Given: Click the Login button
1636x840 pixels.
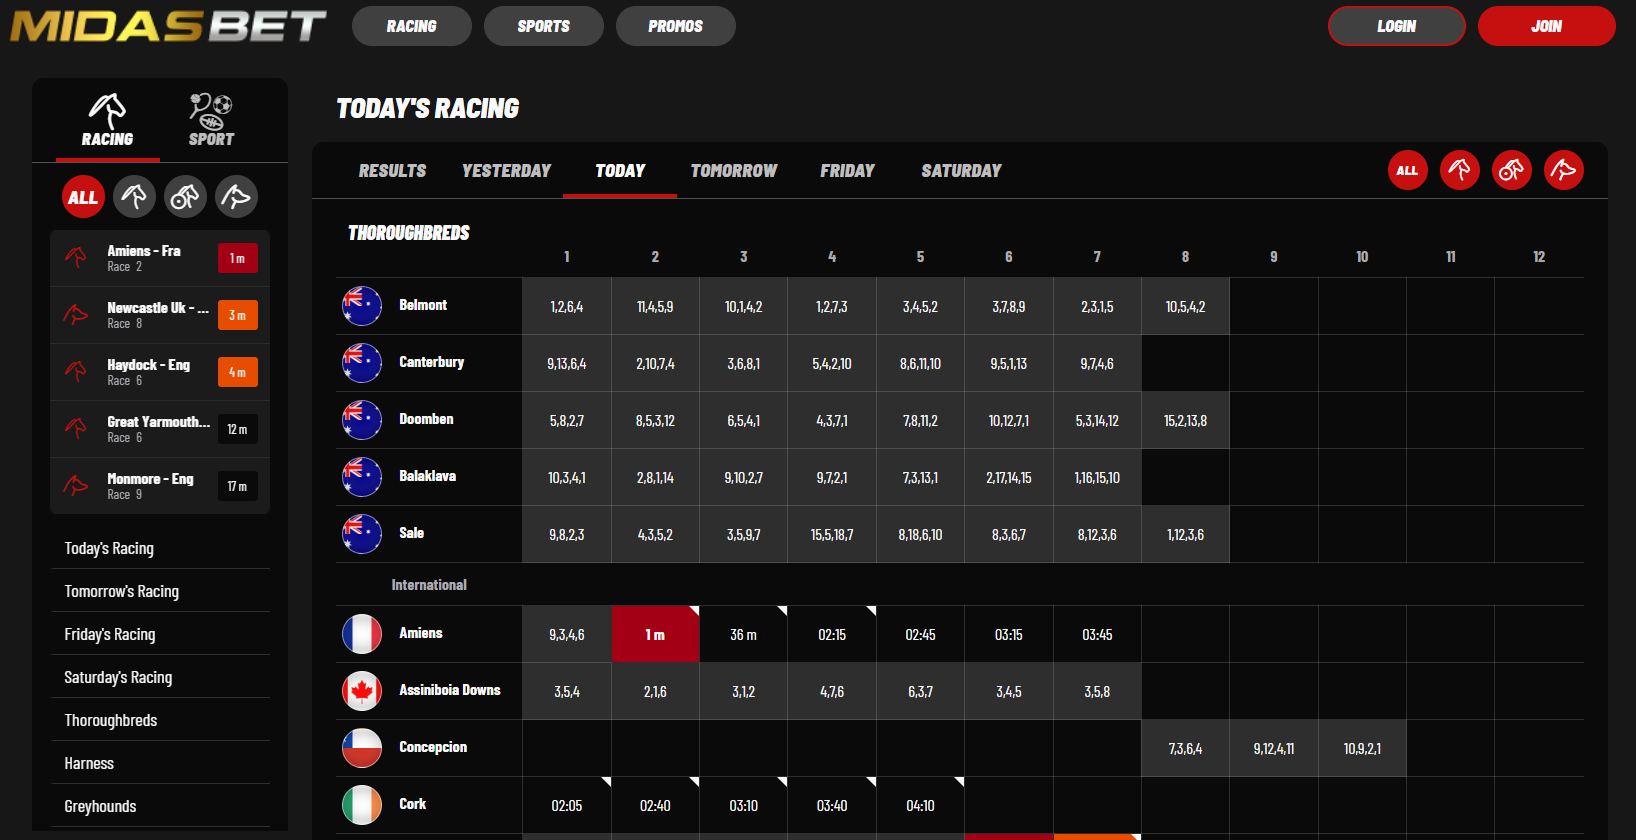Looking at the screenshot, I should 1397,26.
